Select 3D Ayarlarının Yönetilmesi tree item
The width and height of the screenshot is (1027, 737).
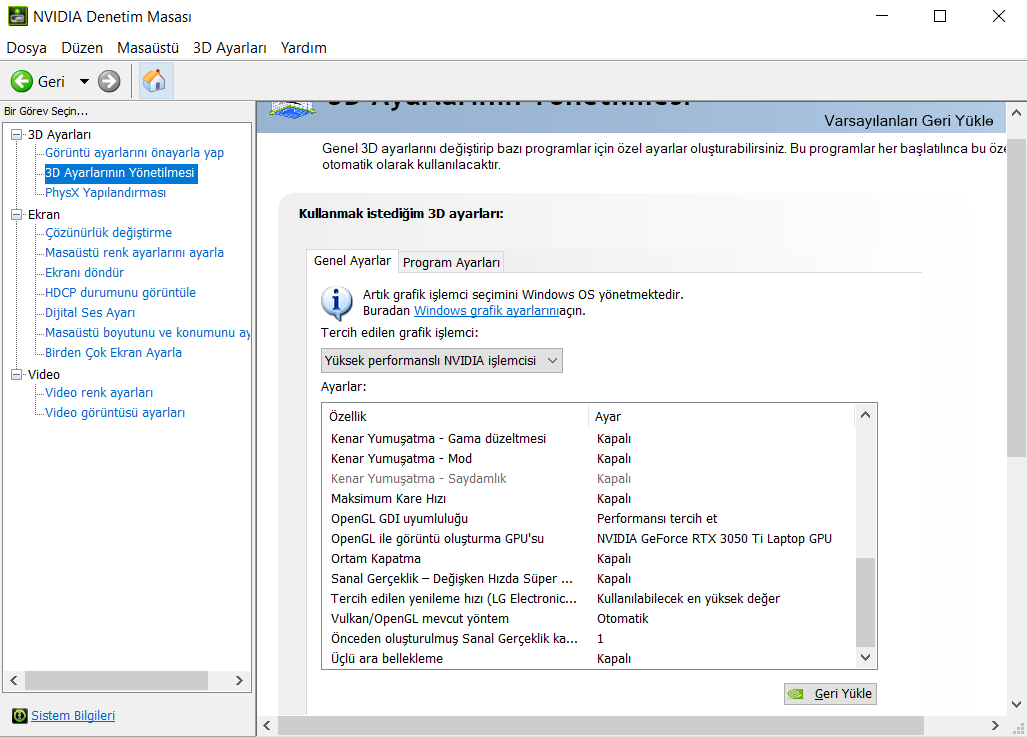coord(120,173)
